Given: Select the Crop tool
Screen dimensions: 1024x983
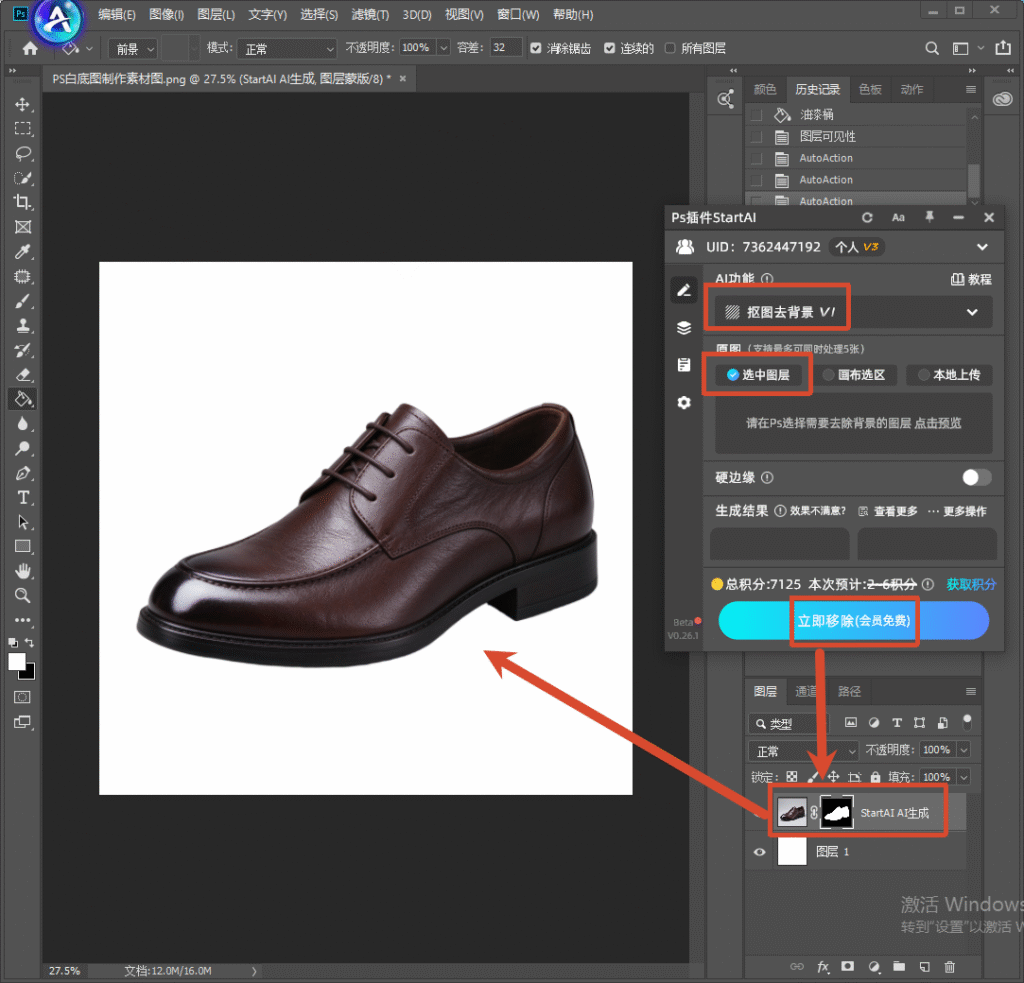Looking at the screenshot, I should tap(23, 202).
